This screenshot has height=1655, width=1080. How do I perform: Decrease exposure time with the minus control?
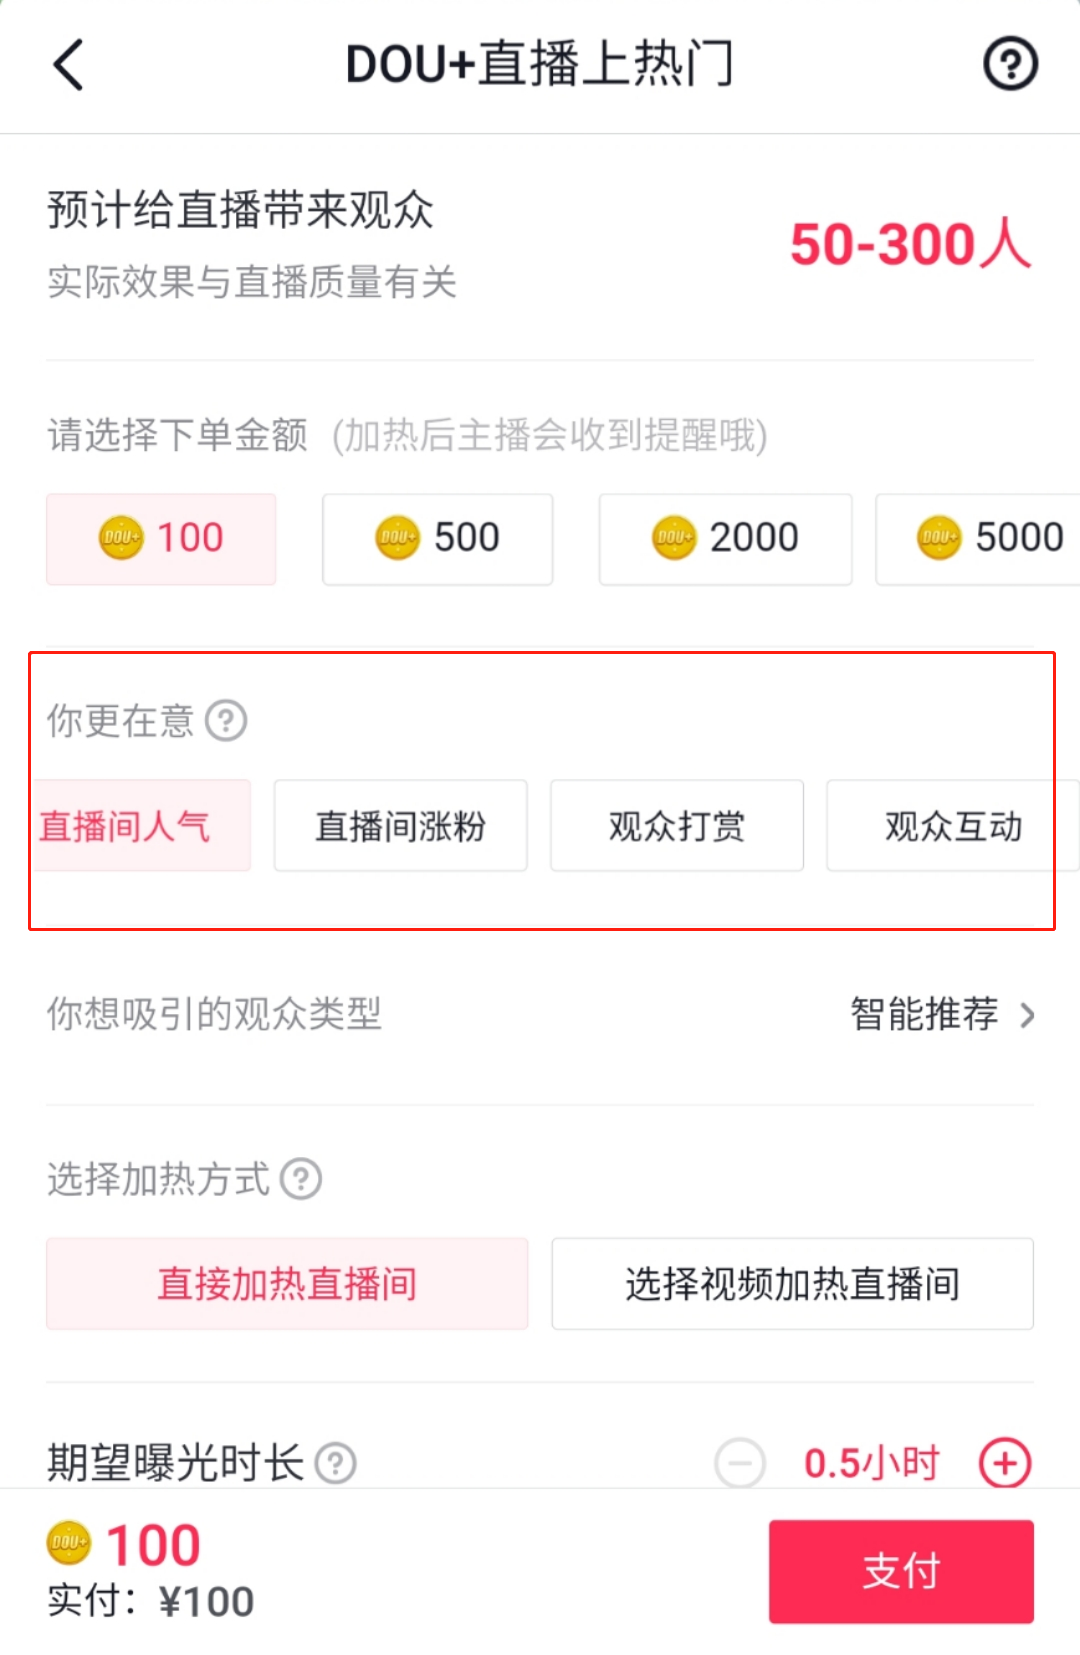pos(740,1463)
